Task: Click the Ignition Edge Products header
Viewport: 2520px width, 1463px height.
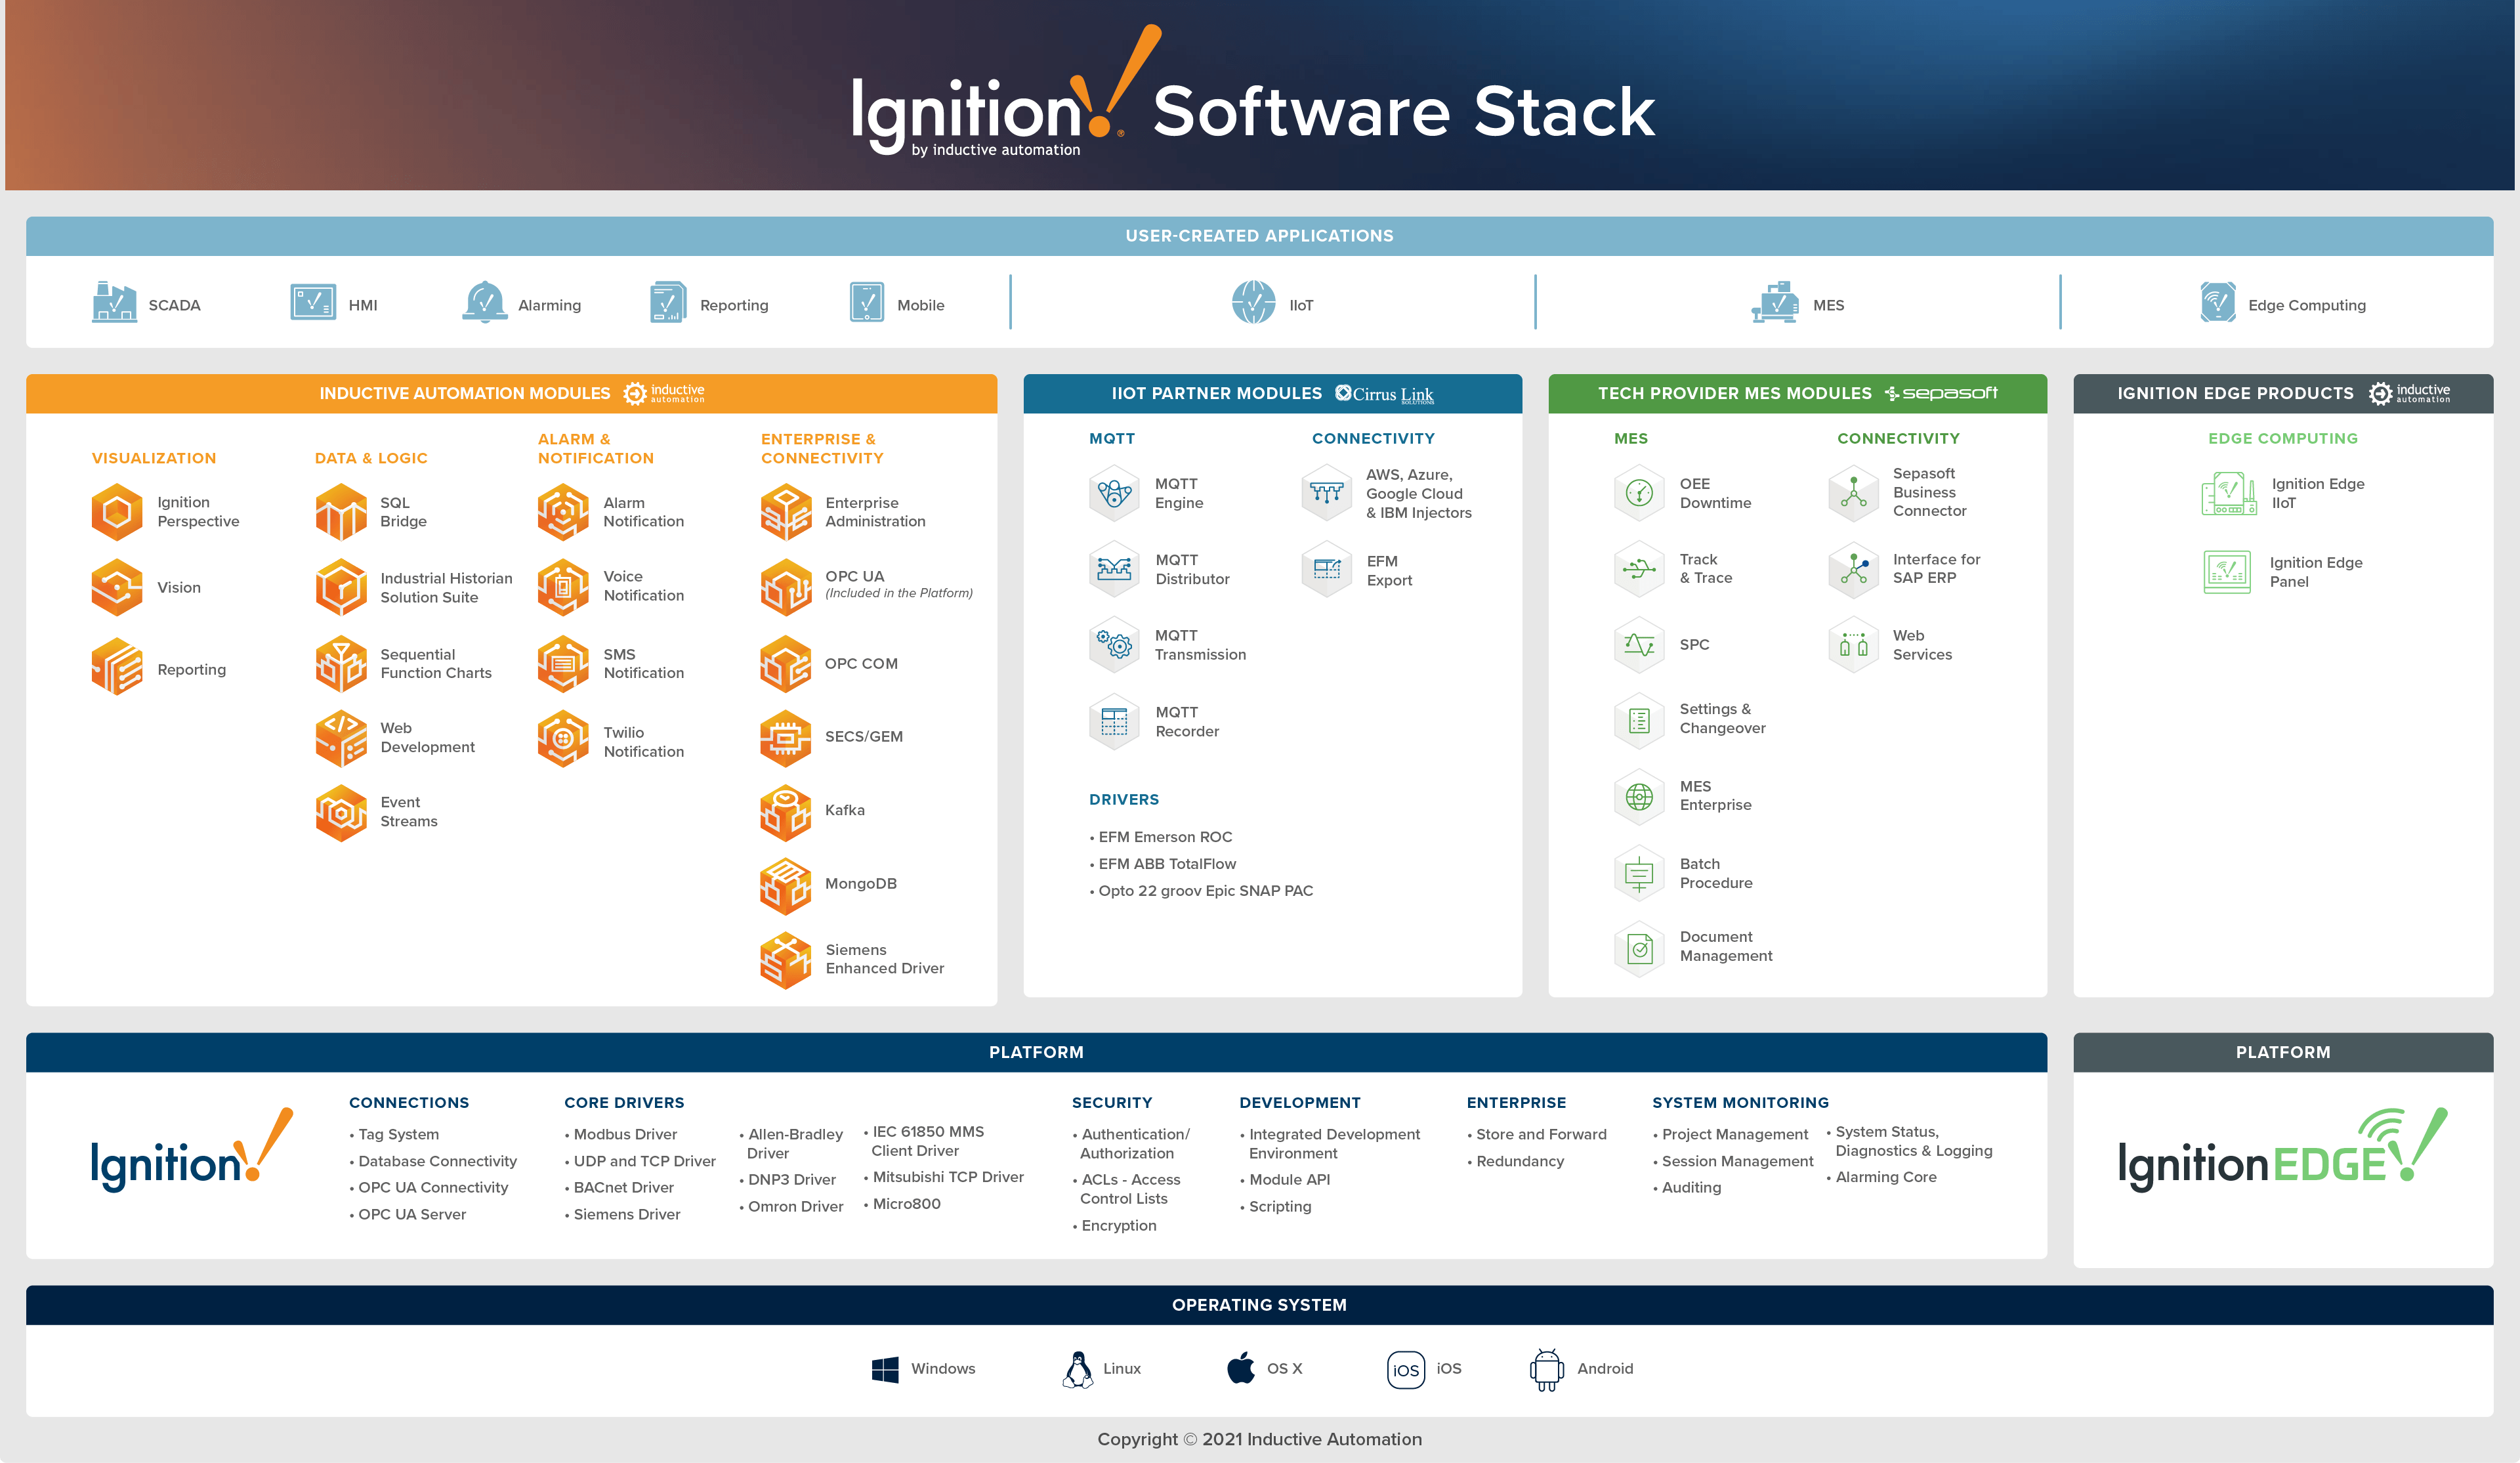Action: point(2283,394)
